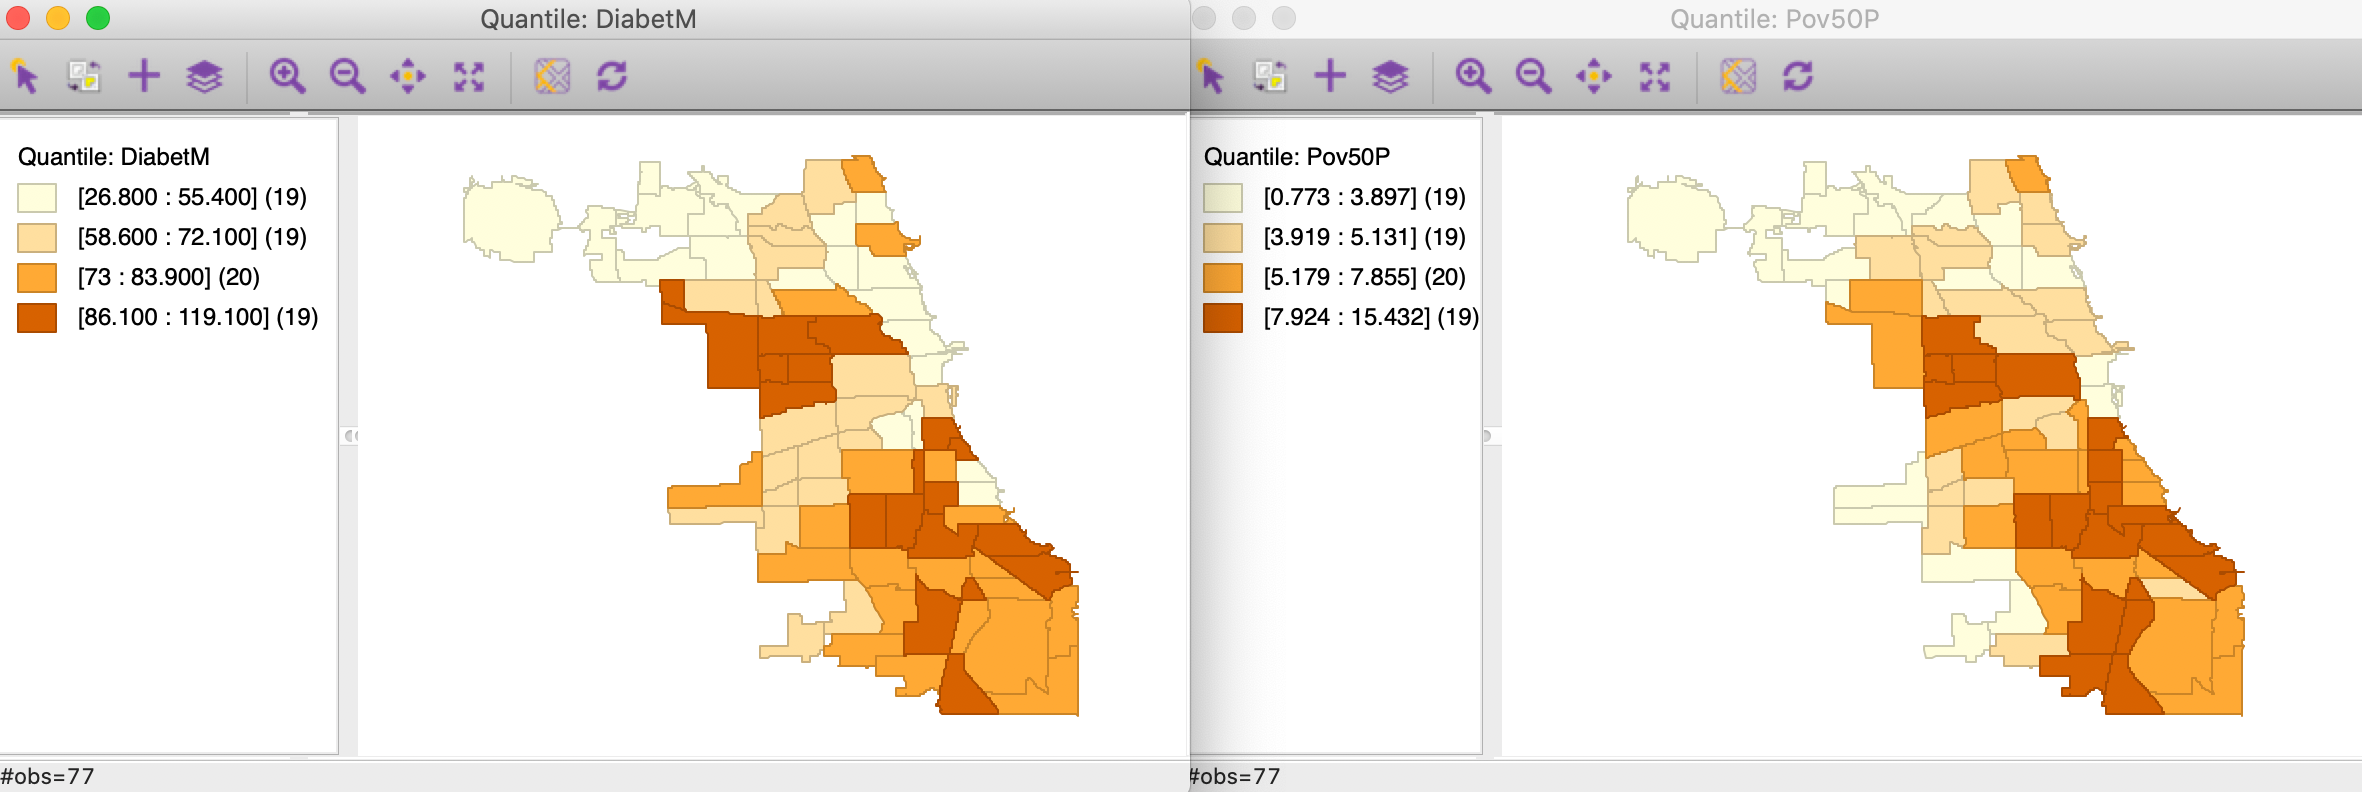Close the DiabetM window with red button
This screenshot has width=2362, height=792.
coord(18,18)
